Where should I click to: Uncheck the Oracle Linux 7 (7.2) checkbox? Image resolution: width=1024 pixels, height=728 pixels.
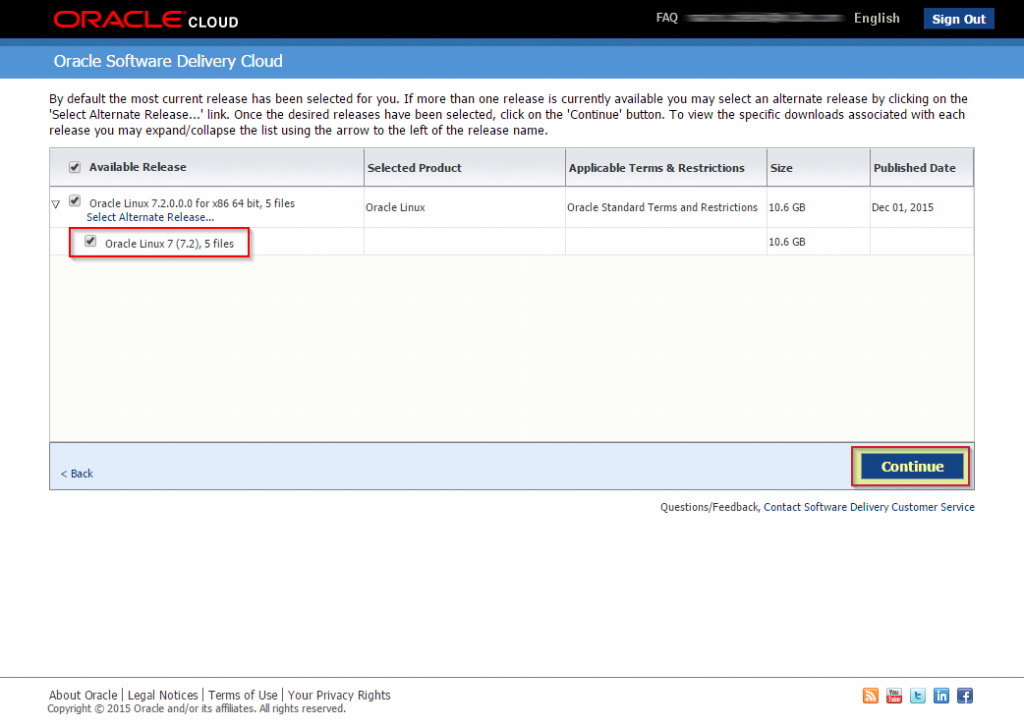coord(90,240)
